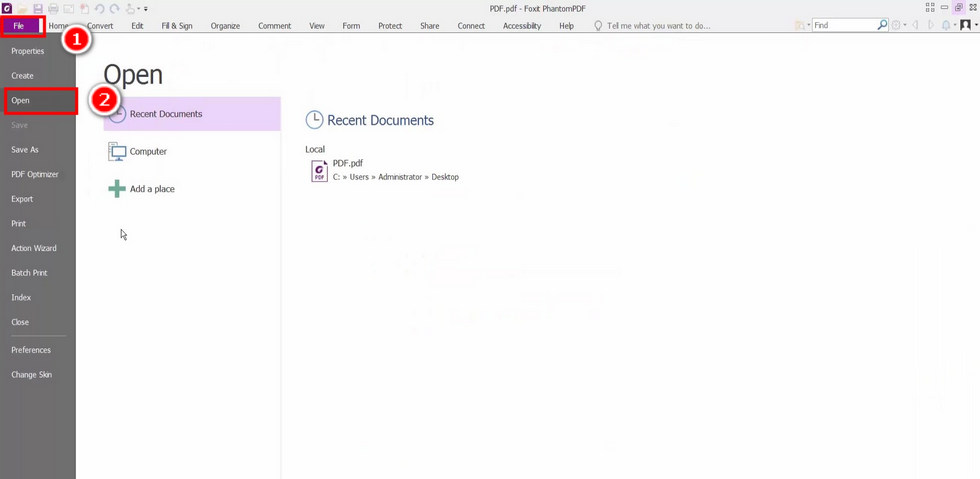
Task: Choose Computer as the open location
Action: click(148, 152)
